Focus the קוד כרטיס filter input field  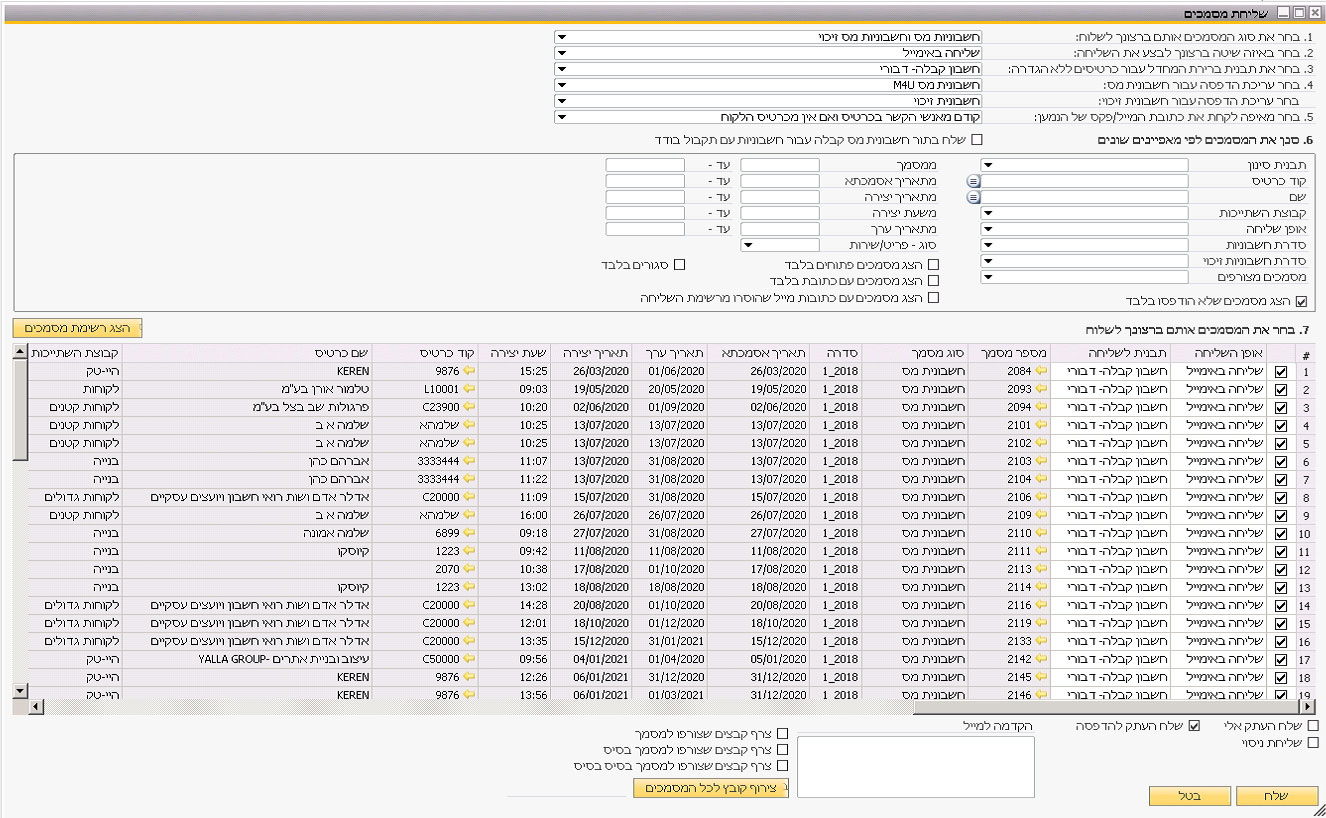1085,181
